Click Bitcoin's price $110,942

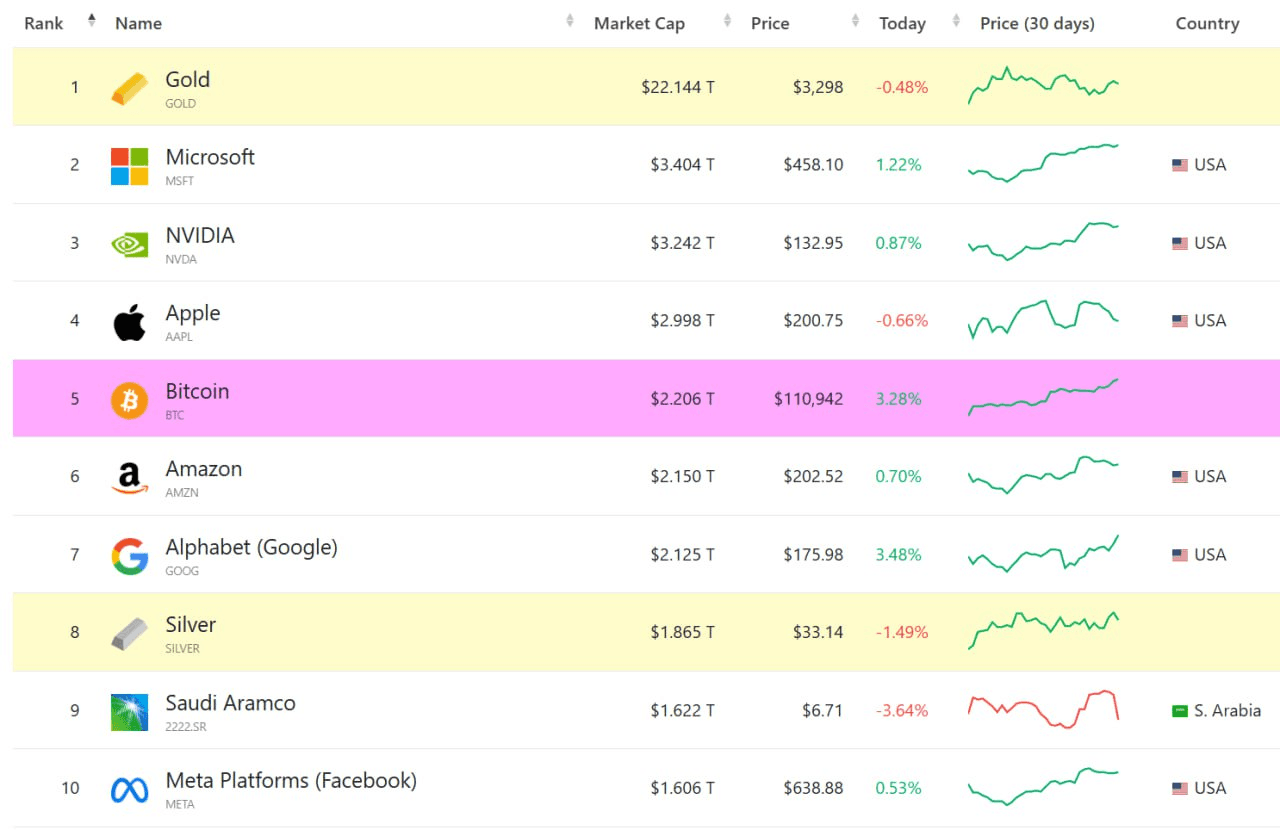(808, 399)
